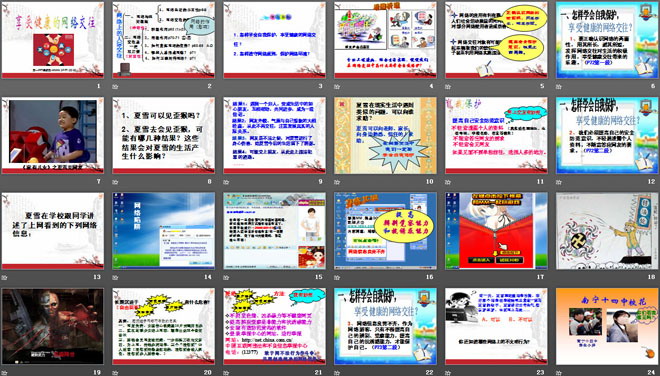This screenshot has width=660, height=376.
Task: Preview animation star under slide 12
Action: (x=559, y=182)
